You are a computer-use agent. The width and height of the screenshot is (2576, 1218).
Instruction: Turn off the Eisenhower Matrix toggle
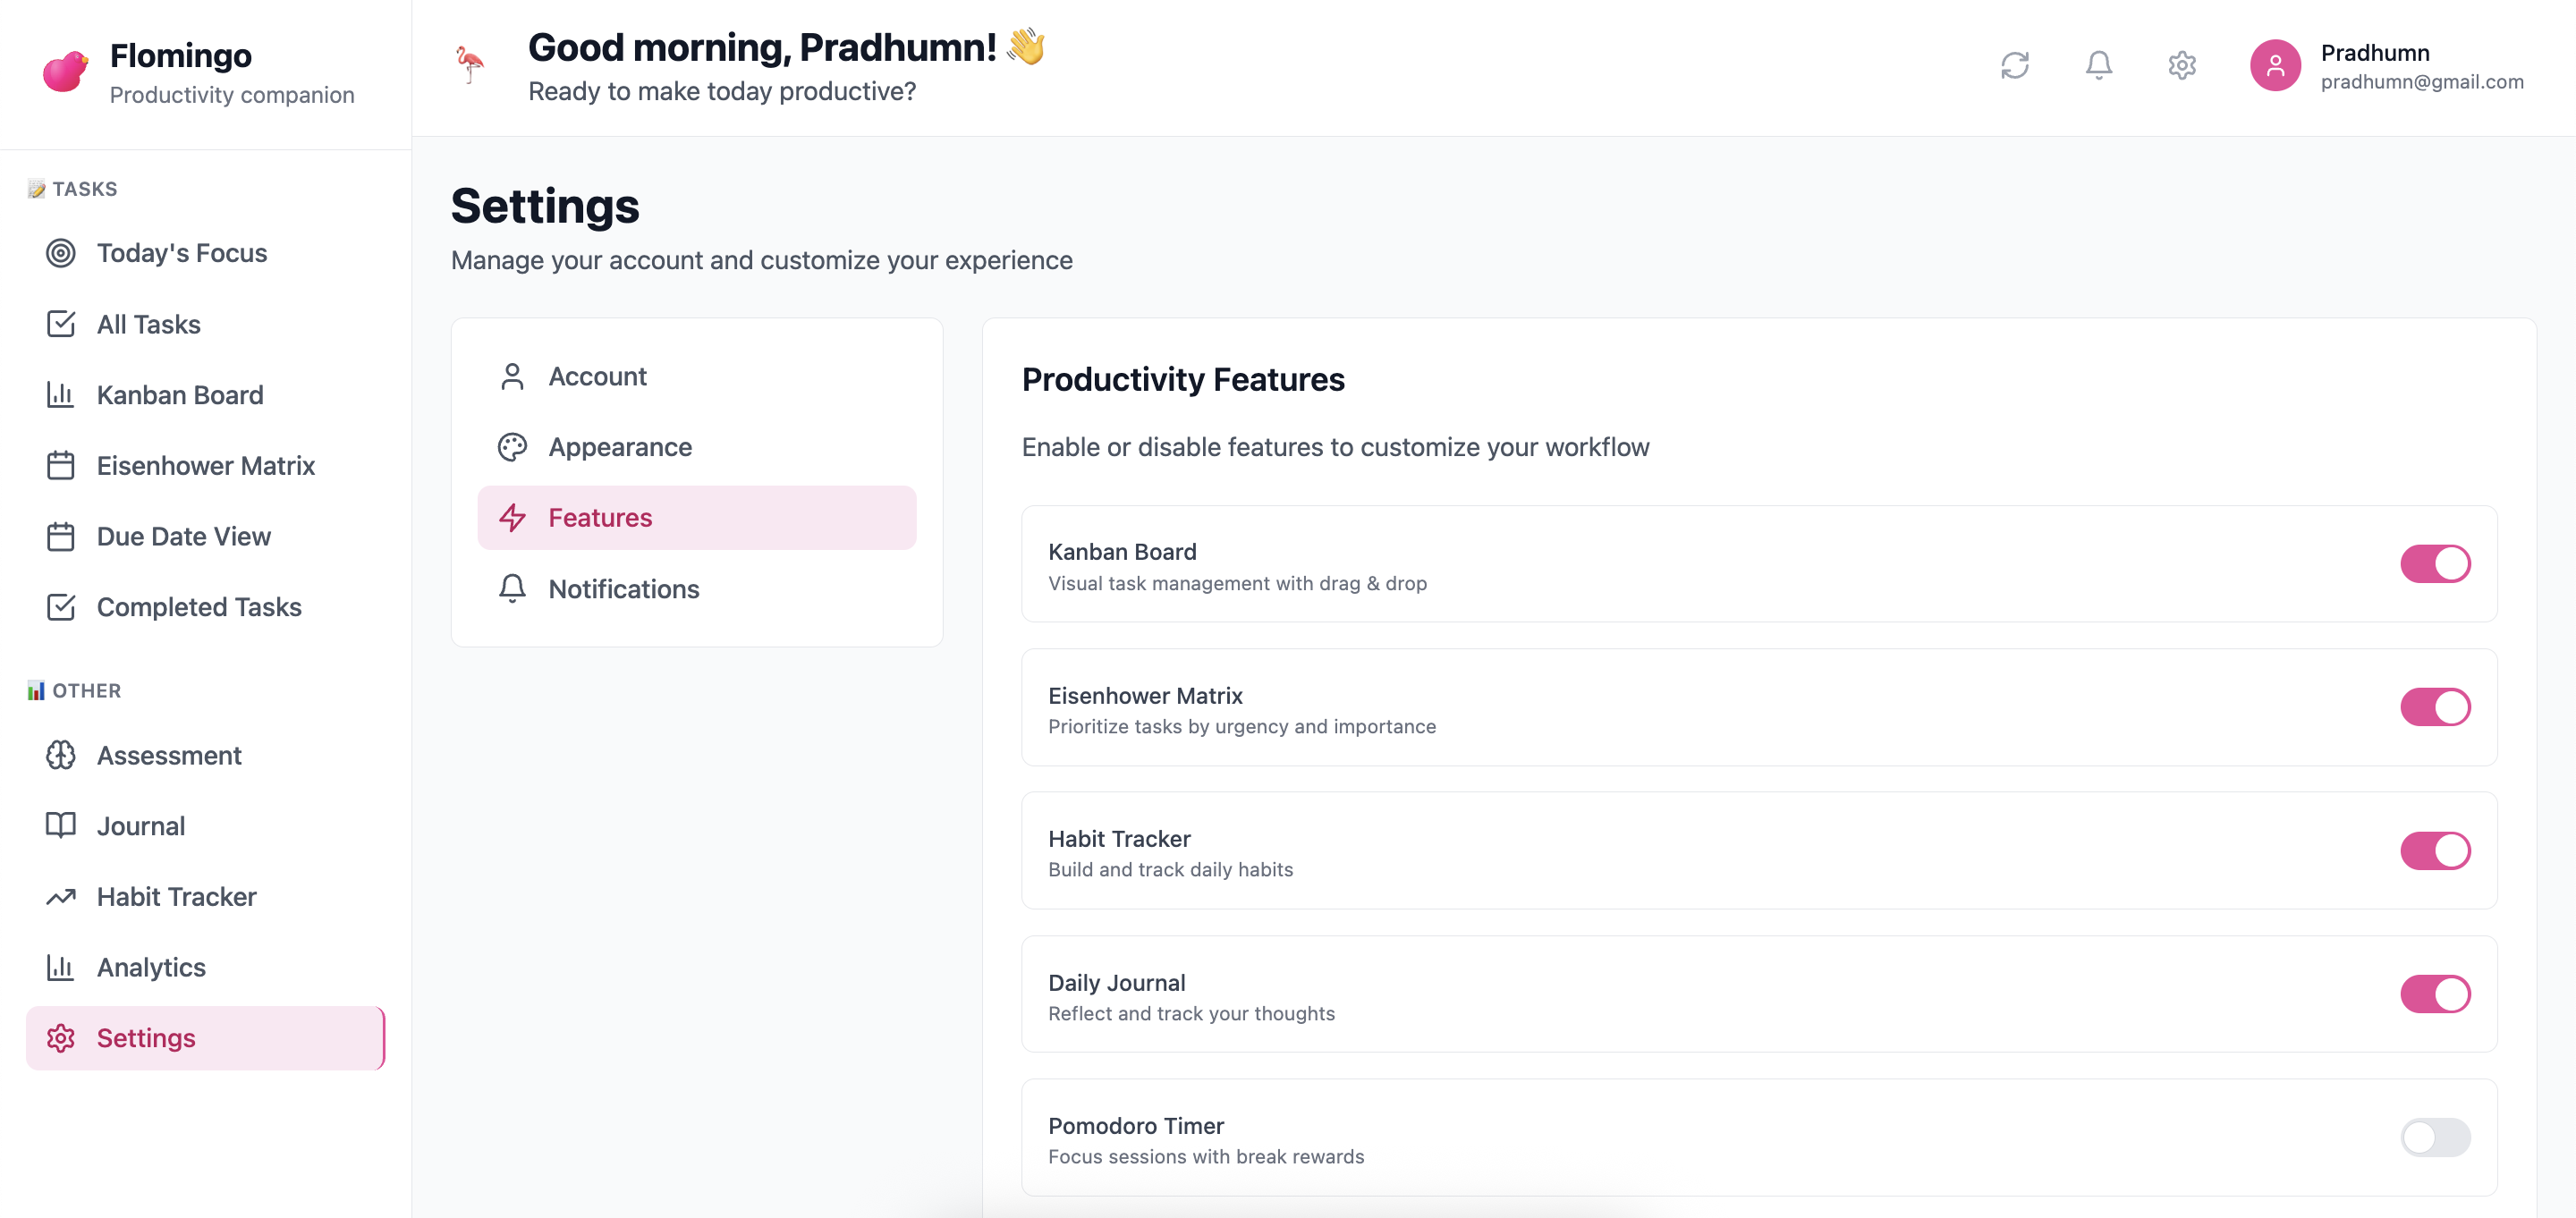point(2434,707)
